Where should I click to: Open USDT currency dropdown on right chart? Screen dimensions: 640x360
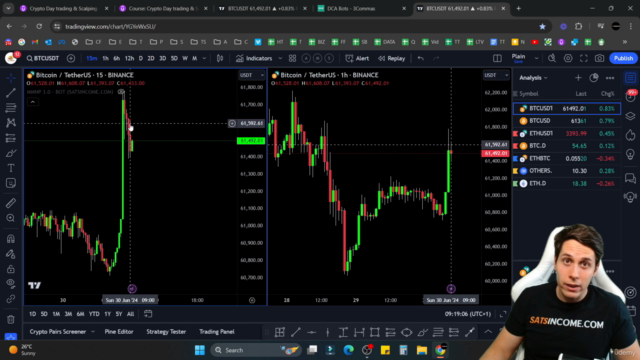point(496,75)
